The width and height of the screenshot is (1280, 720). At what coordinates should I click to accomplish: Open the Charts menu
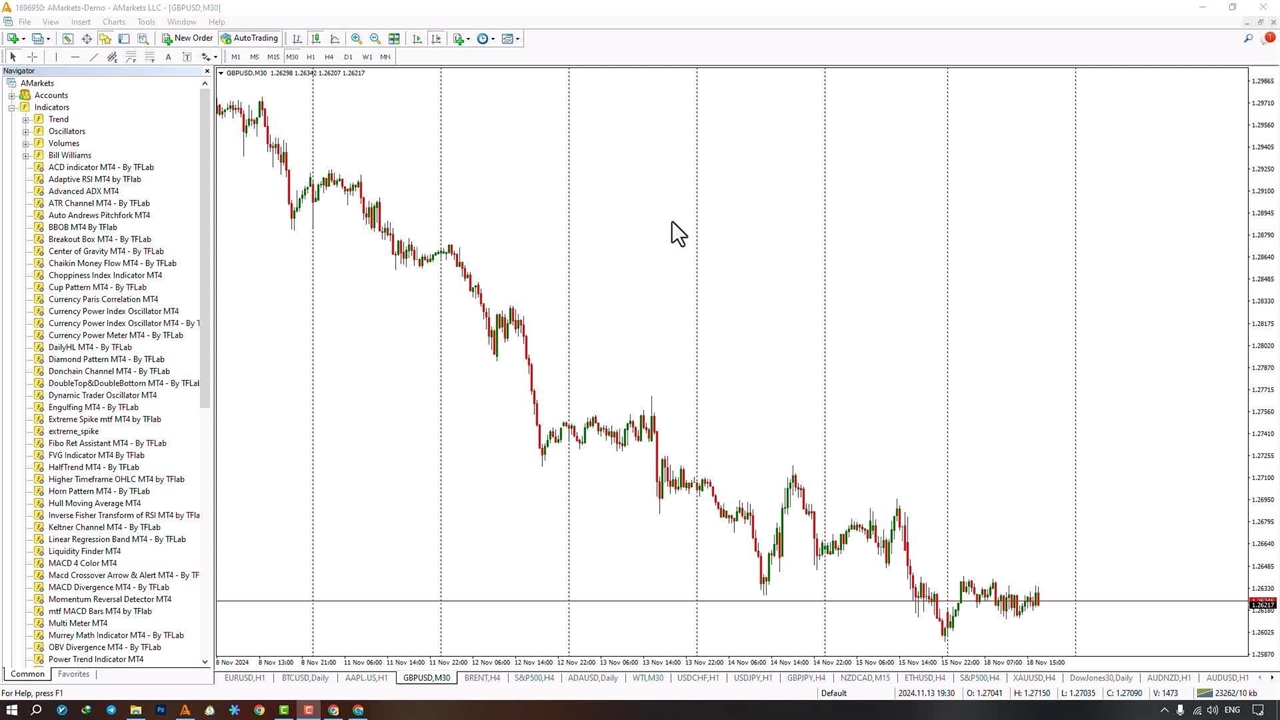pos(114,22)
